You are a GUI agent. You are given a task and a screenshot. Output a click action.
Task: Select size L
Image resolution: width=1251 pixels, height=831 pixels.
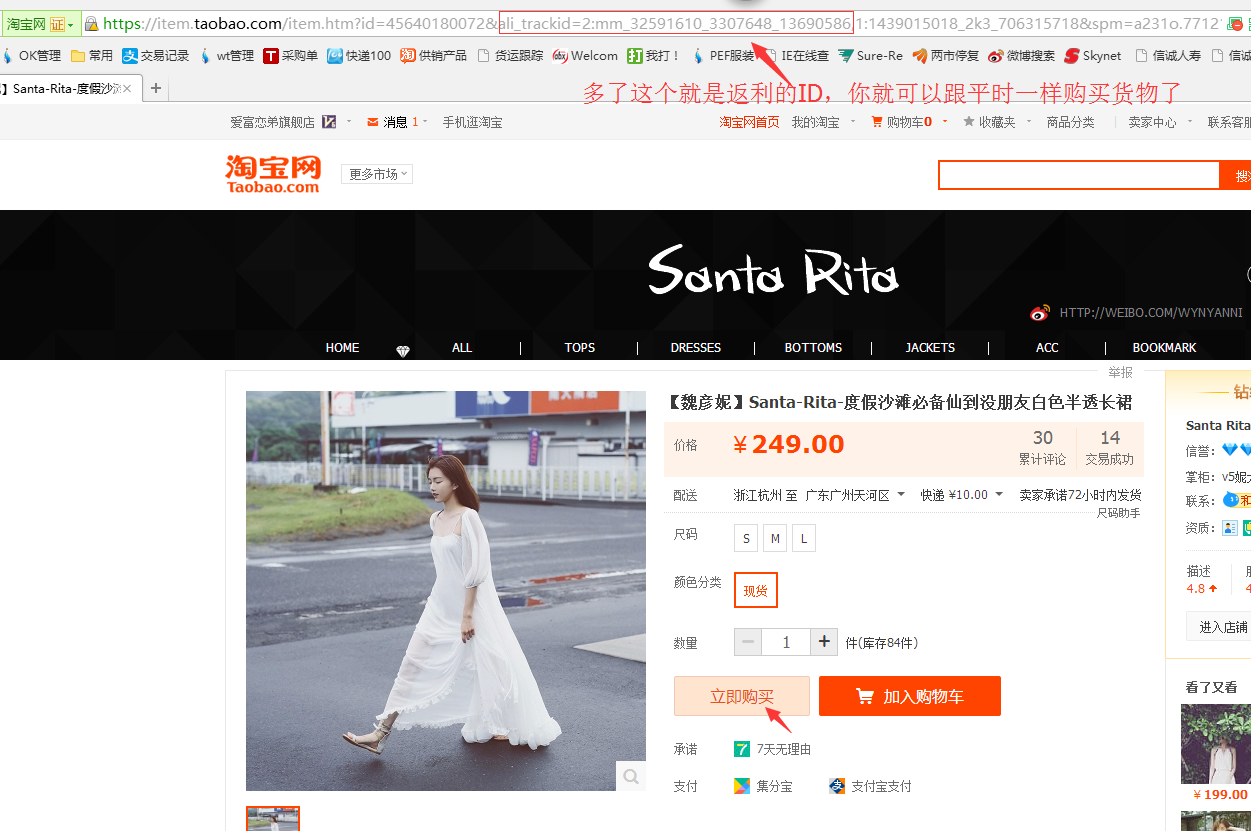pos(804,539)
